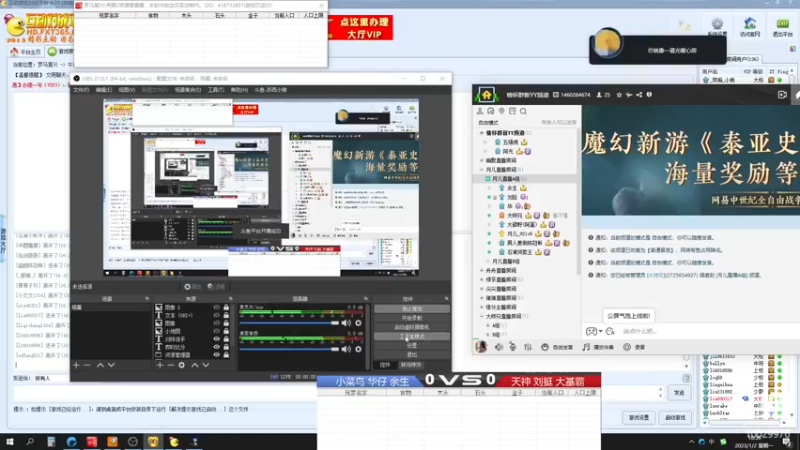Move source up in OBS sources panel
Image resolution: width=800 pixels, height=450 pixels.
point(194,365)
